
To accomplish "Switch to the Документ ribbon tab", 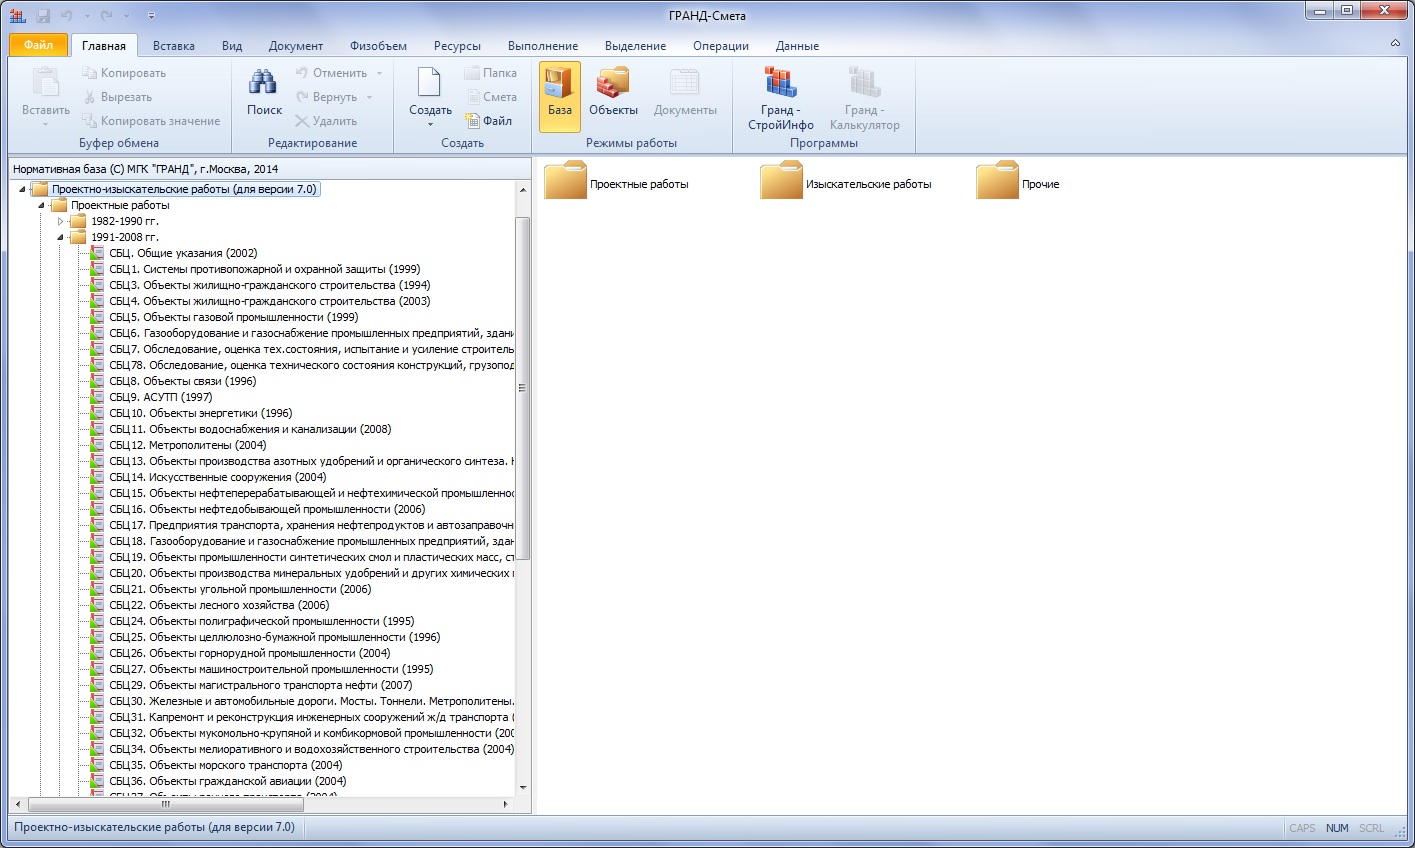I will (x=296, y=46).
